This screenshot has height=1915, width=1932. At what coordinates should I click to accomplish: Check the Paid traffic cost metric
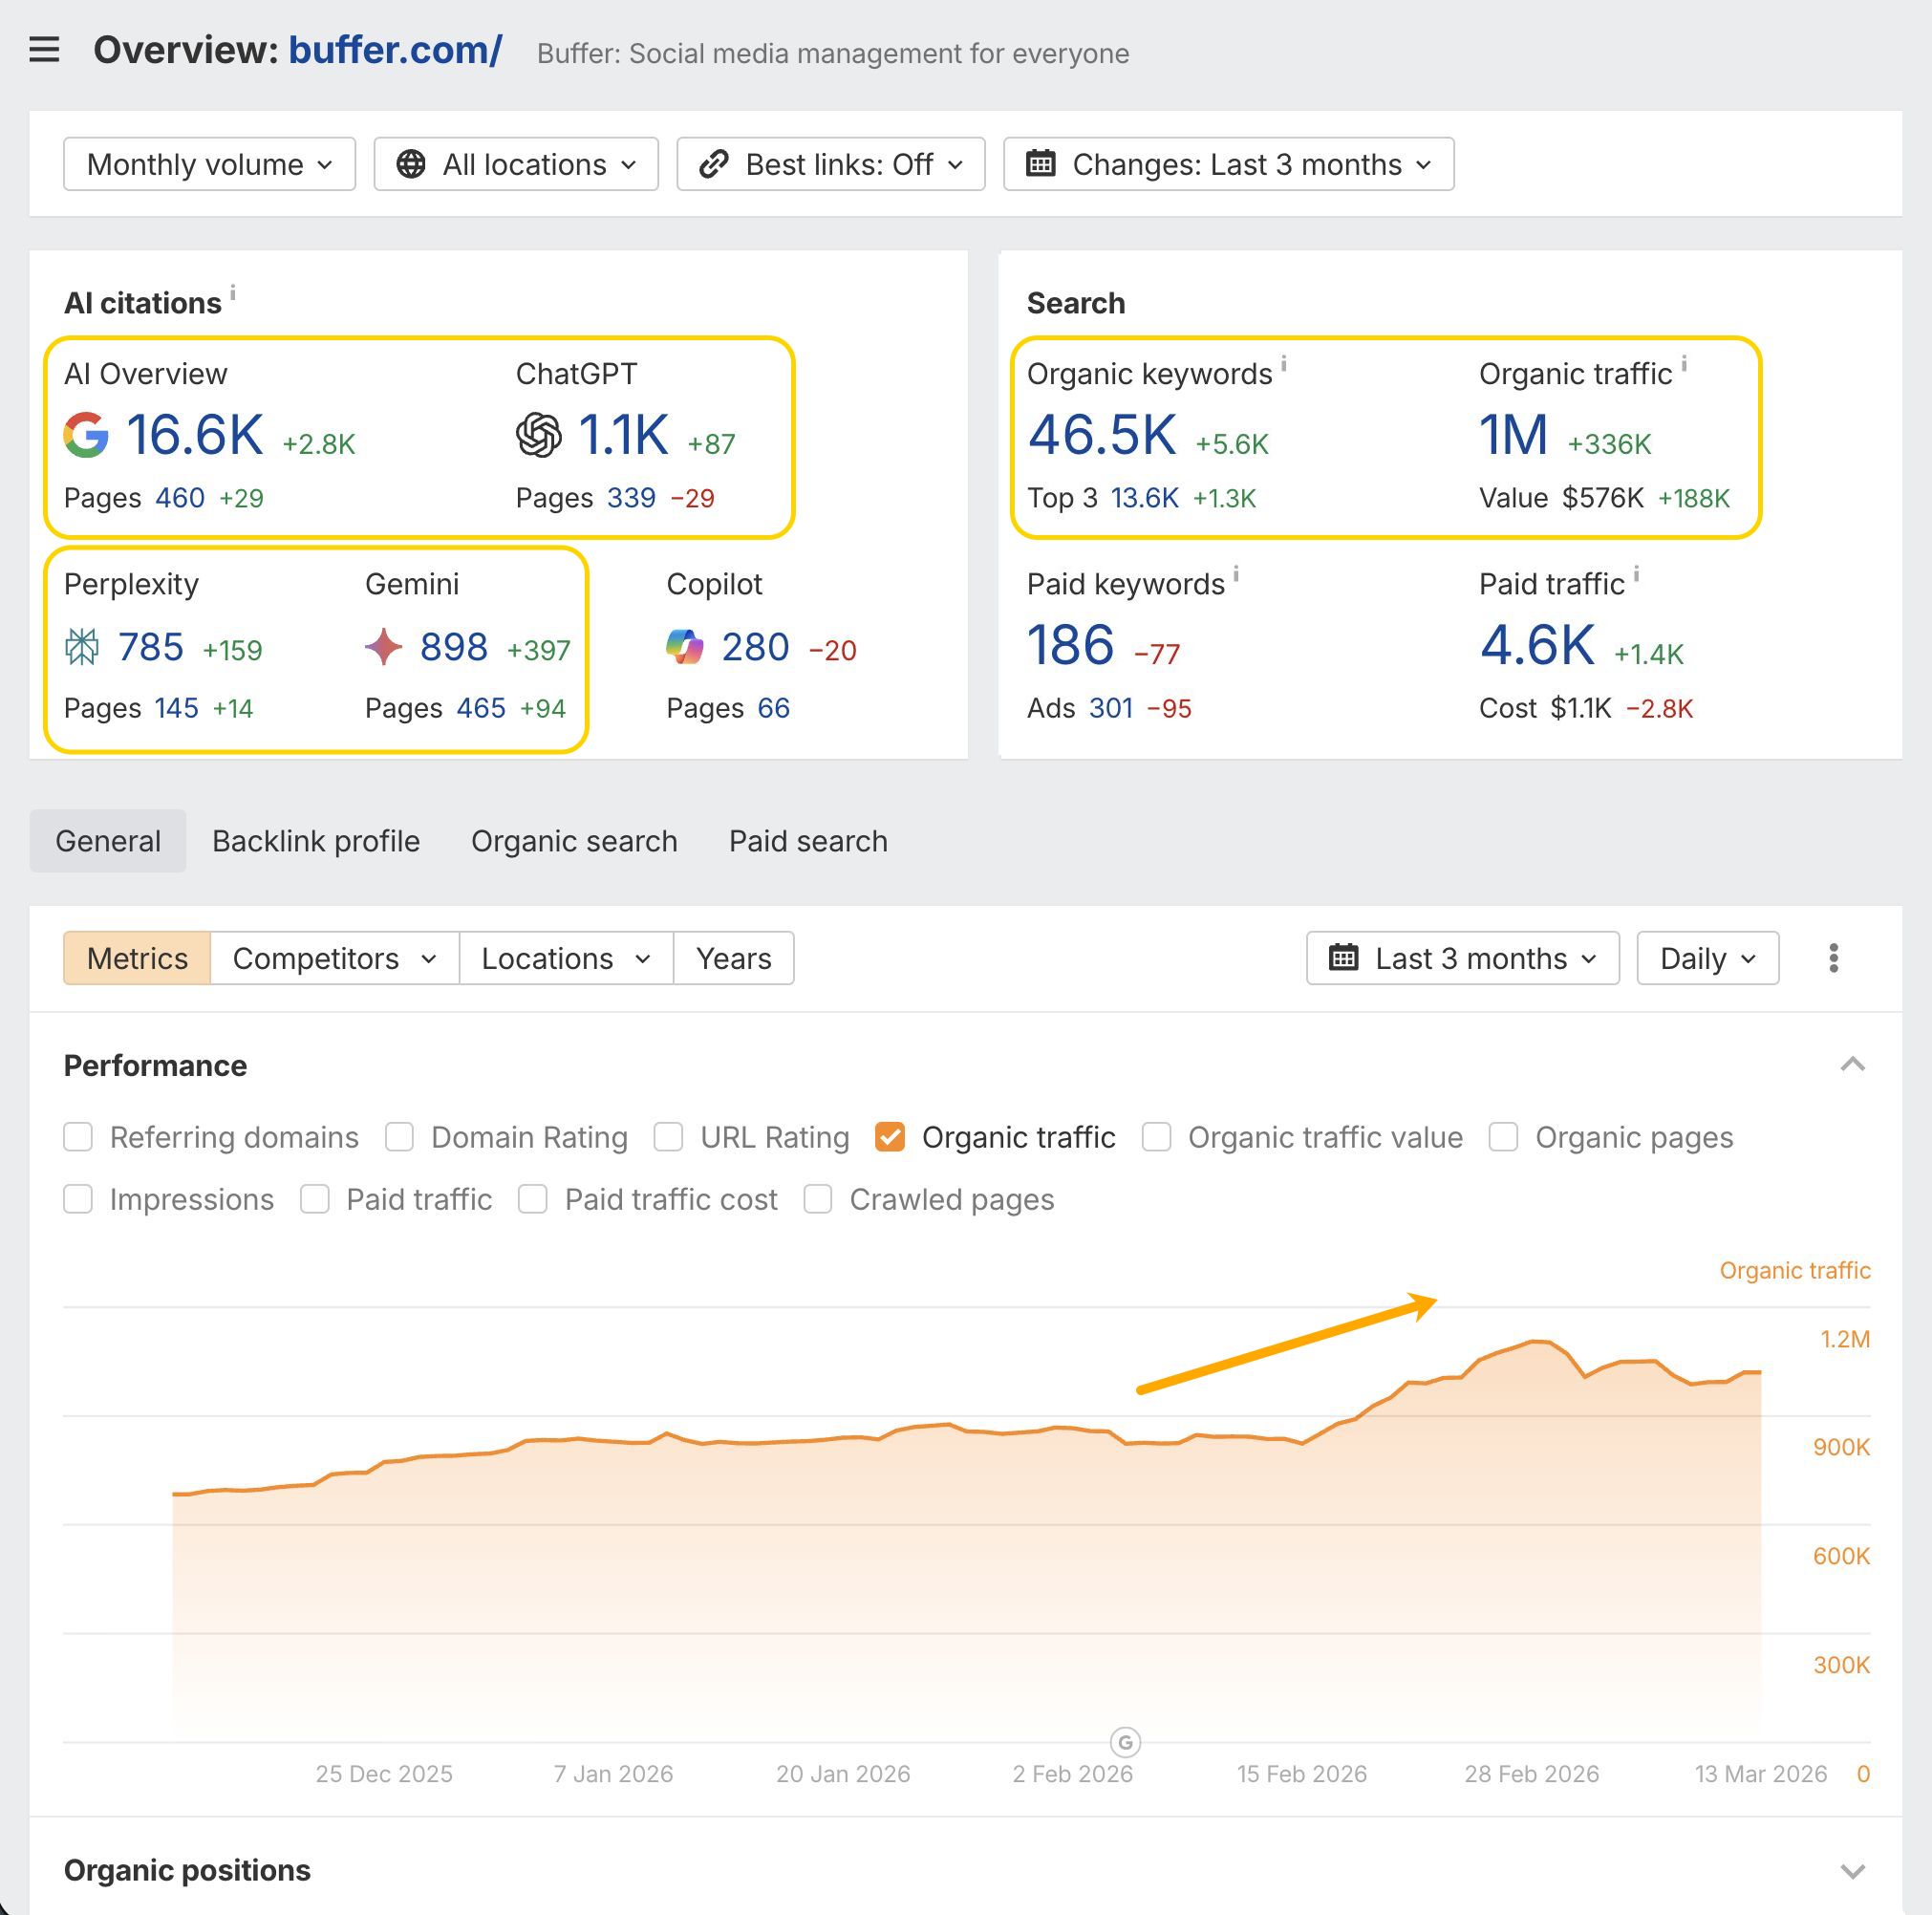pyautogui.click(x=532, y=1199)
